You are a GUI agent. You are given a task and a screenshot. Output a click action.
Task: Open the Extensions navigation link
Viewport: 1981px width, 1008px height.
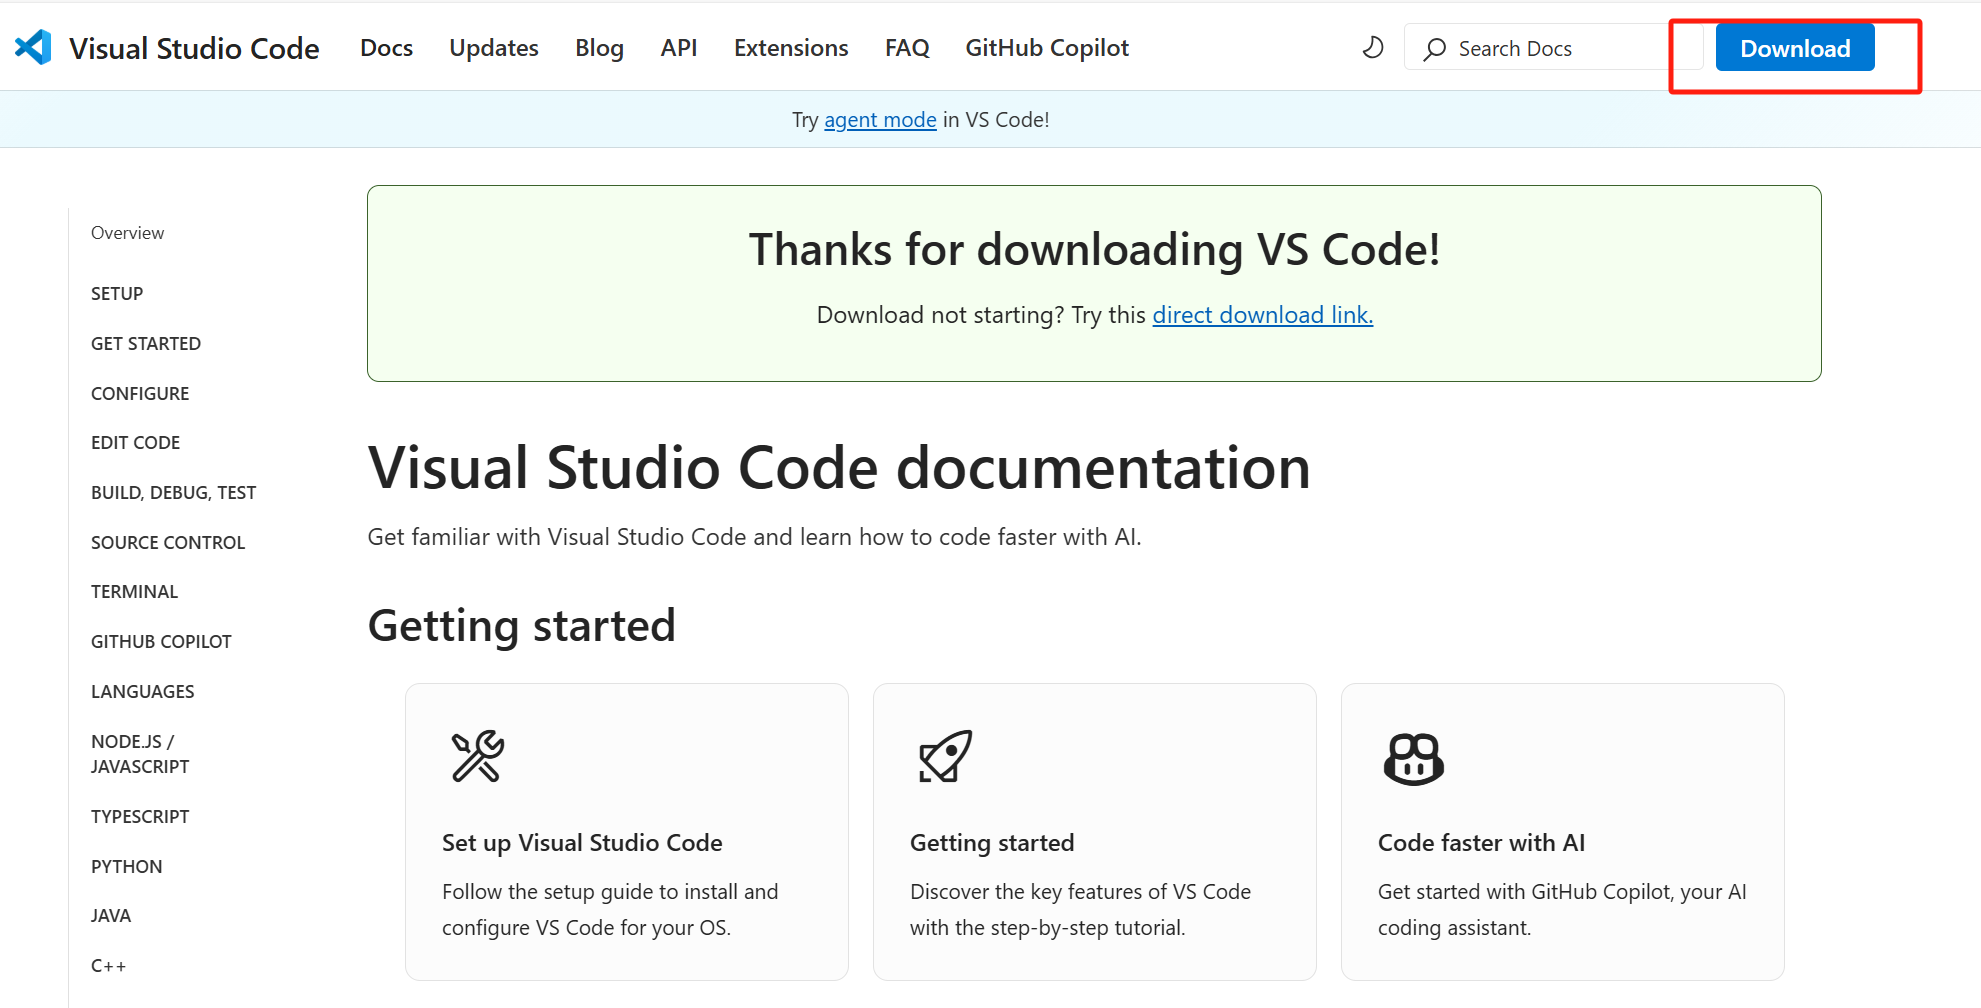(791, 48)
